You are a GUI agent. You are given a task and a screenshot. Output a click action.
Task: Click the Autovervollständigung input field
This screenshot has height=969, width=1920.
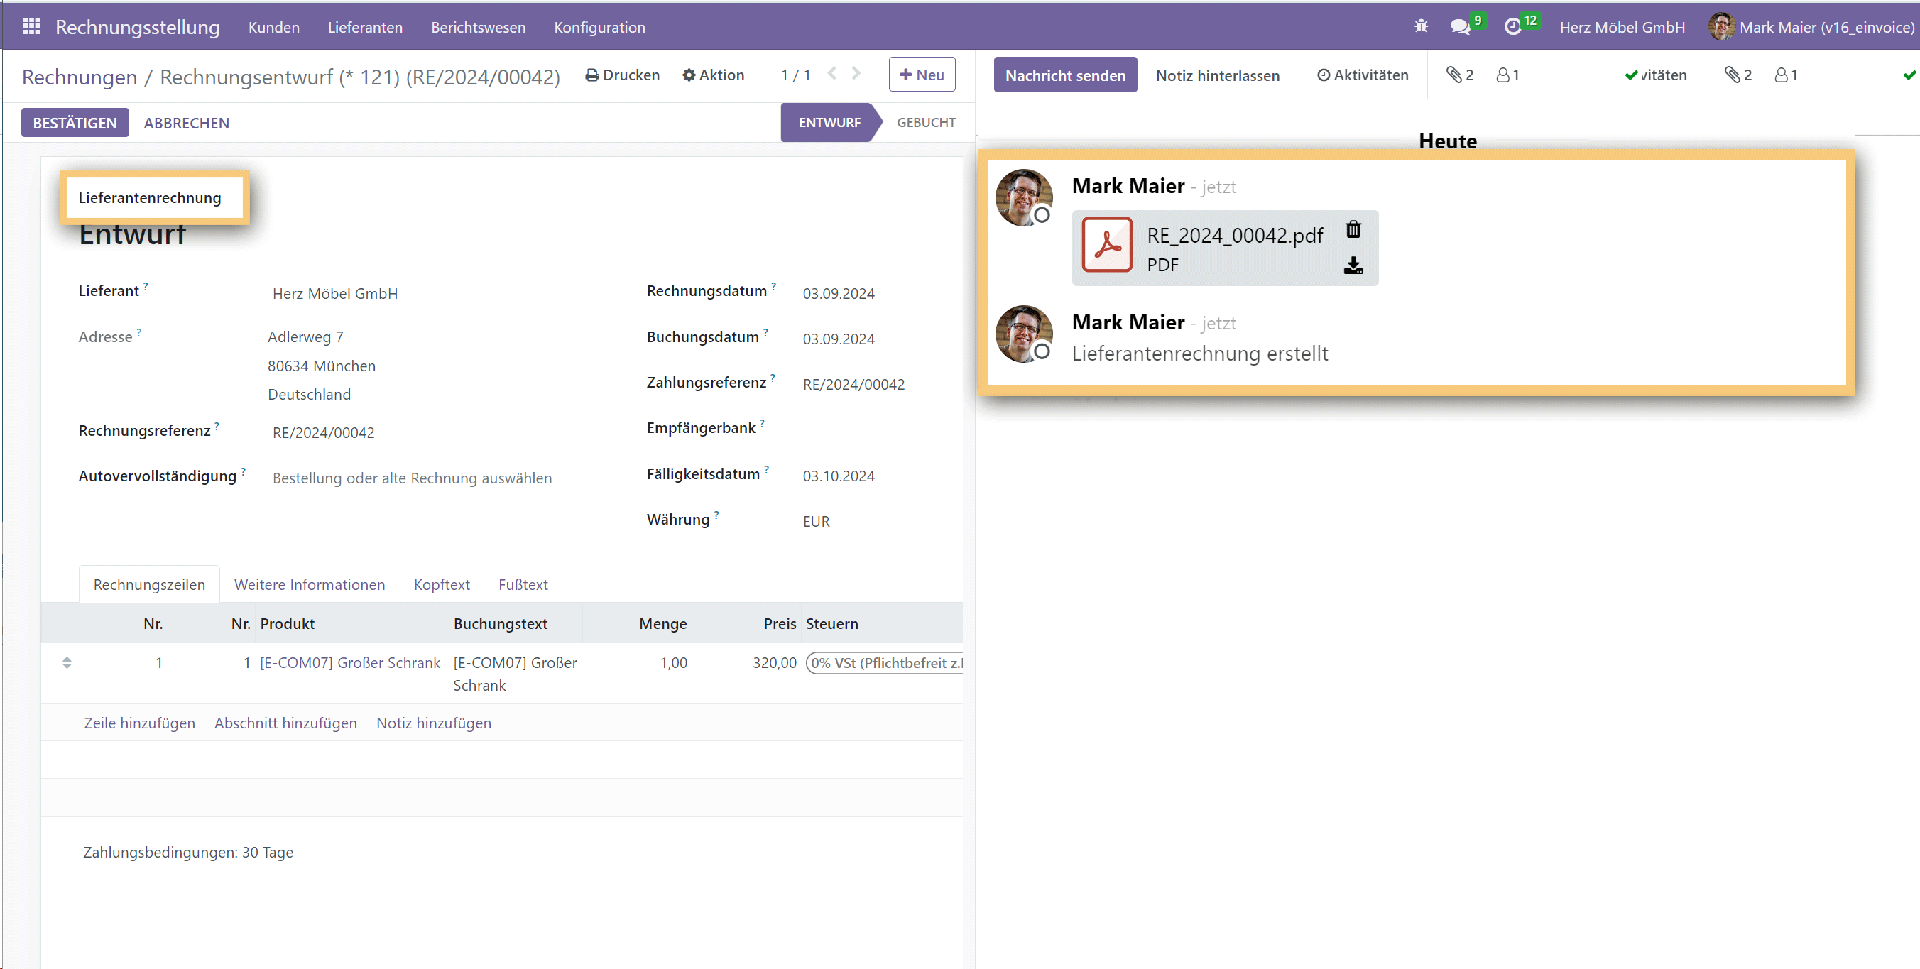coord(412,478)
